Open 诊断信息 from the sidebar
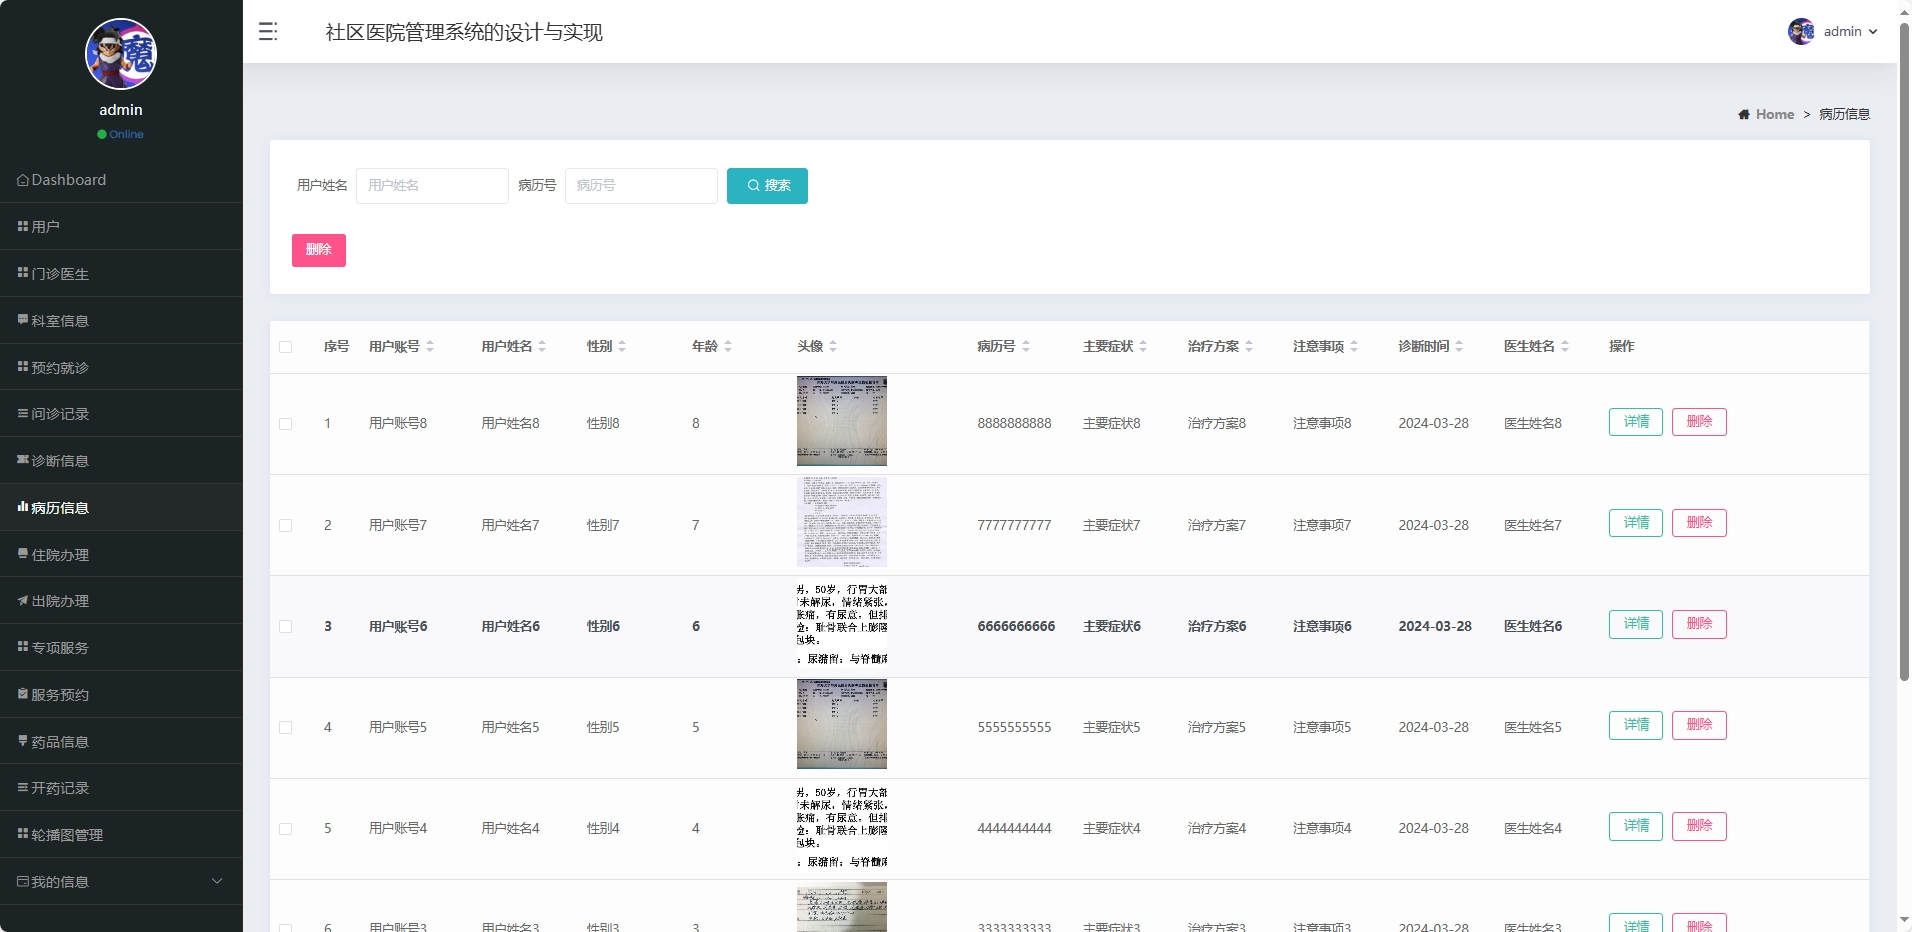The width and height of the screenshot is (1912, 932). point(121,460)
